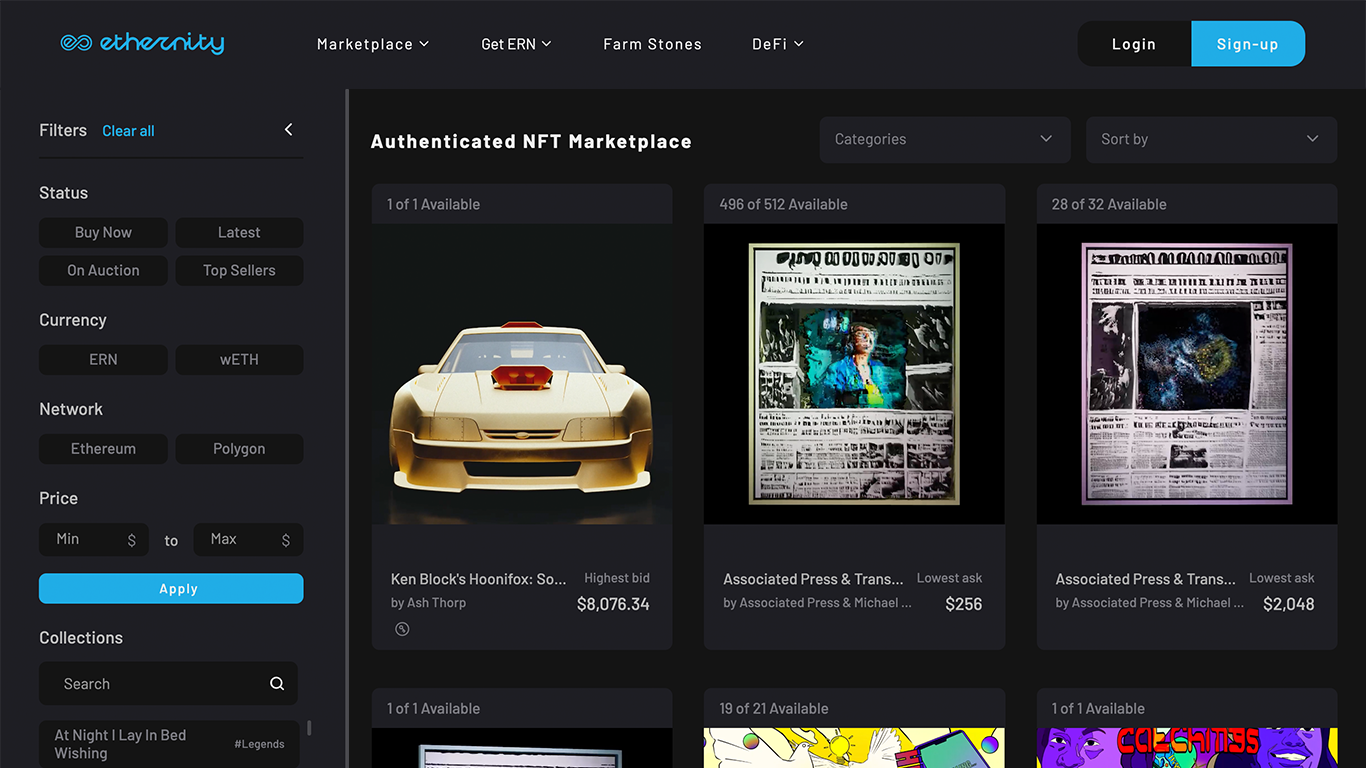Image resolution: width=1366 pixels, height=768 pixels.
Task: Click the $2,048 lowest ask price
Action: pos(1289,604)
